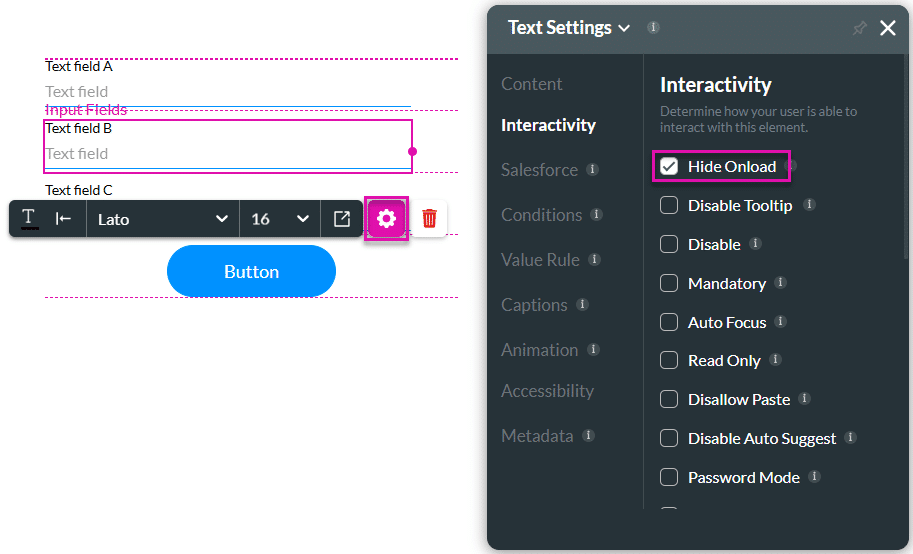Image resolution: width=913 pixels, height=554 pixels.
Task: Go to the Animation tab
Action: [539, 349]
